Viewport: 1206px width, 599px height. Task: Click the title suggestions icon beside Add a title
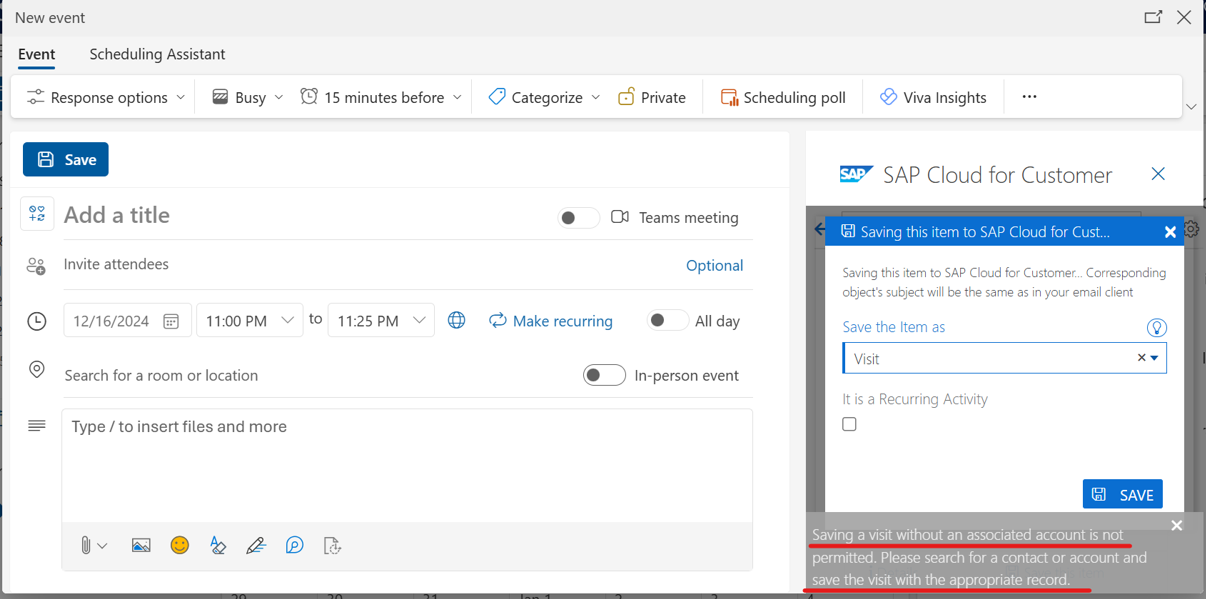pos(37,214)
